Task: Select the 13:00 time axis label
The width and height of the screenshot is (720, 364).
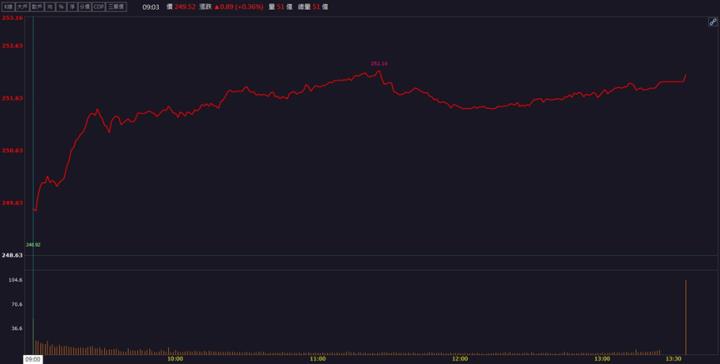Action: click(602, 359)
